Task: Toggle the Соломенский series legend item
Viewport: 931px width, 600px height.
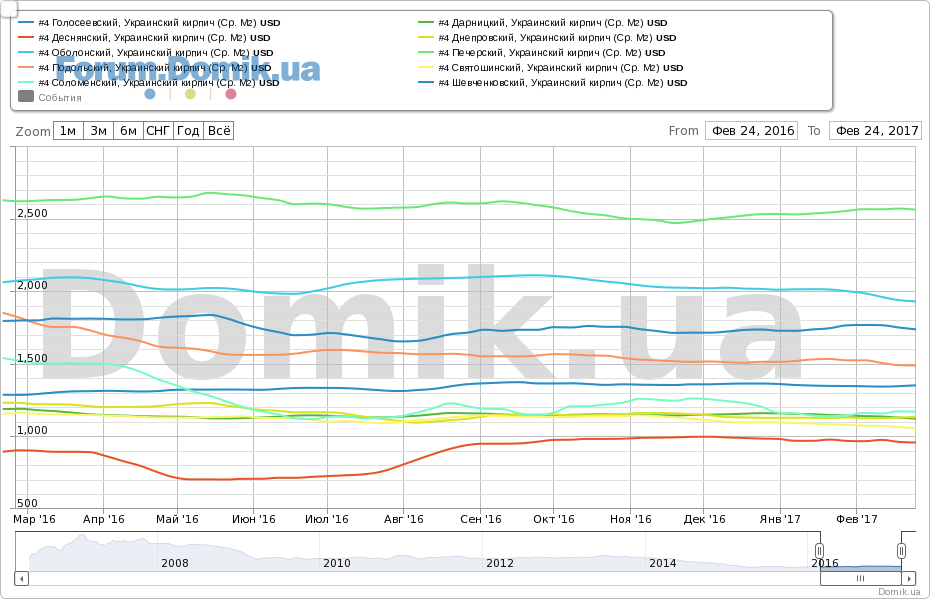Action: pyautogui.click(x=148, y=83)
